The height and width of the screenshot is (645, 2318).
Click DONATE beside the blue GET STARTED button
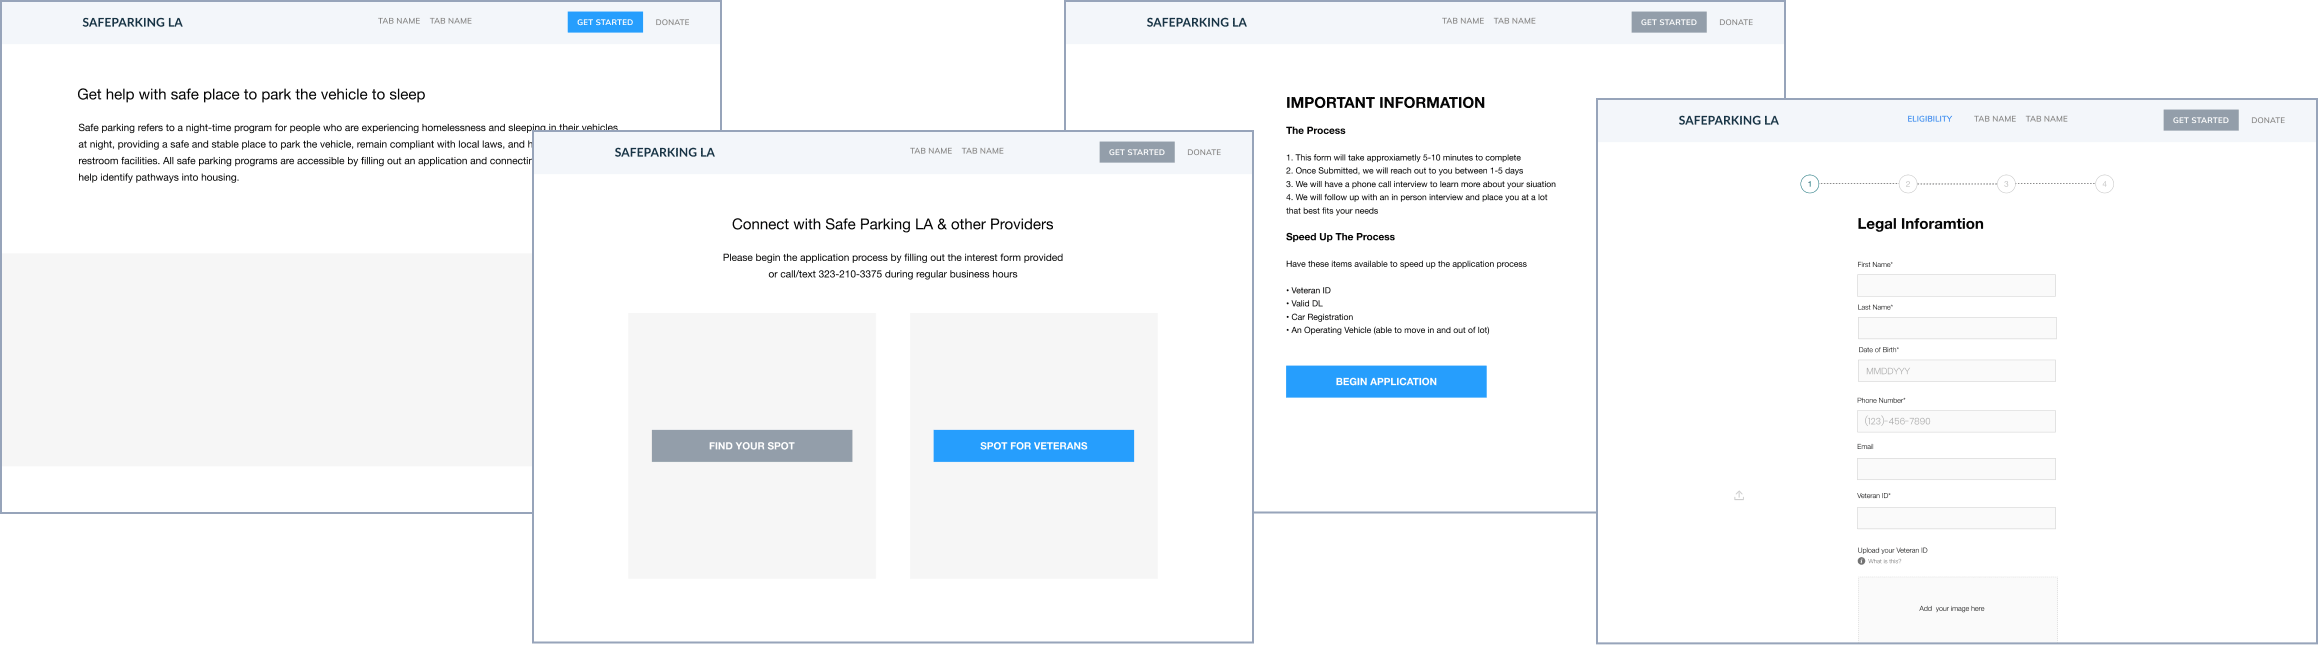[x=672, y=22]
